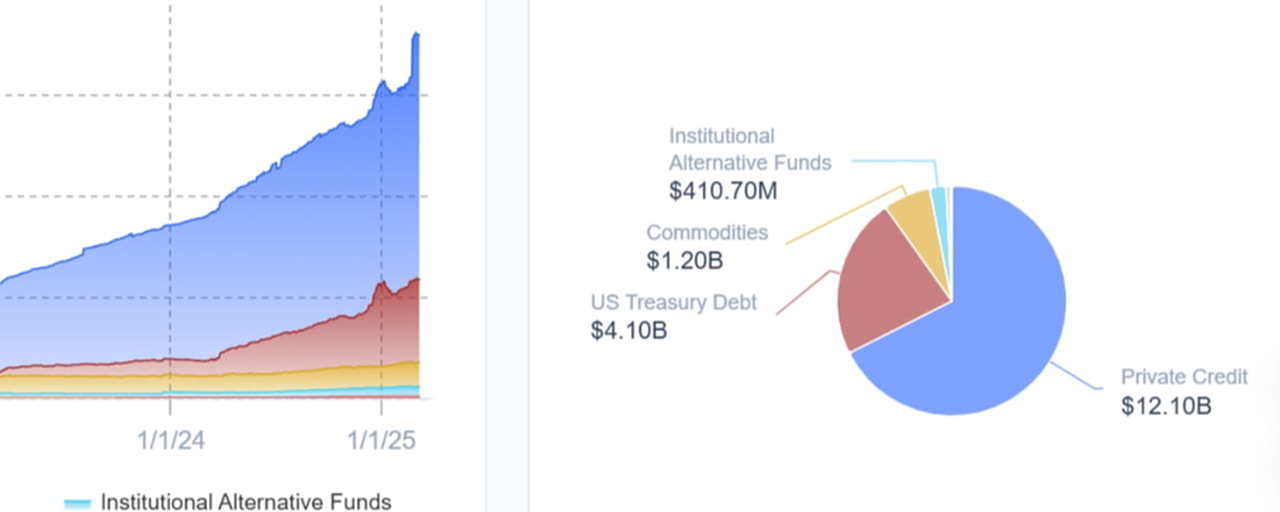This screenshot has height=512, width=1280.
Task: Click the Private Credit pie label
Action: 1184,377
